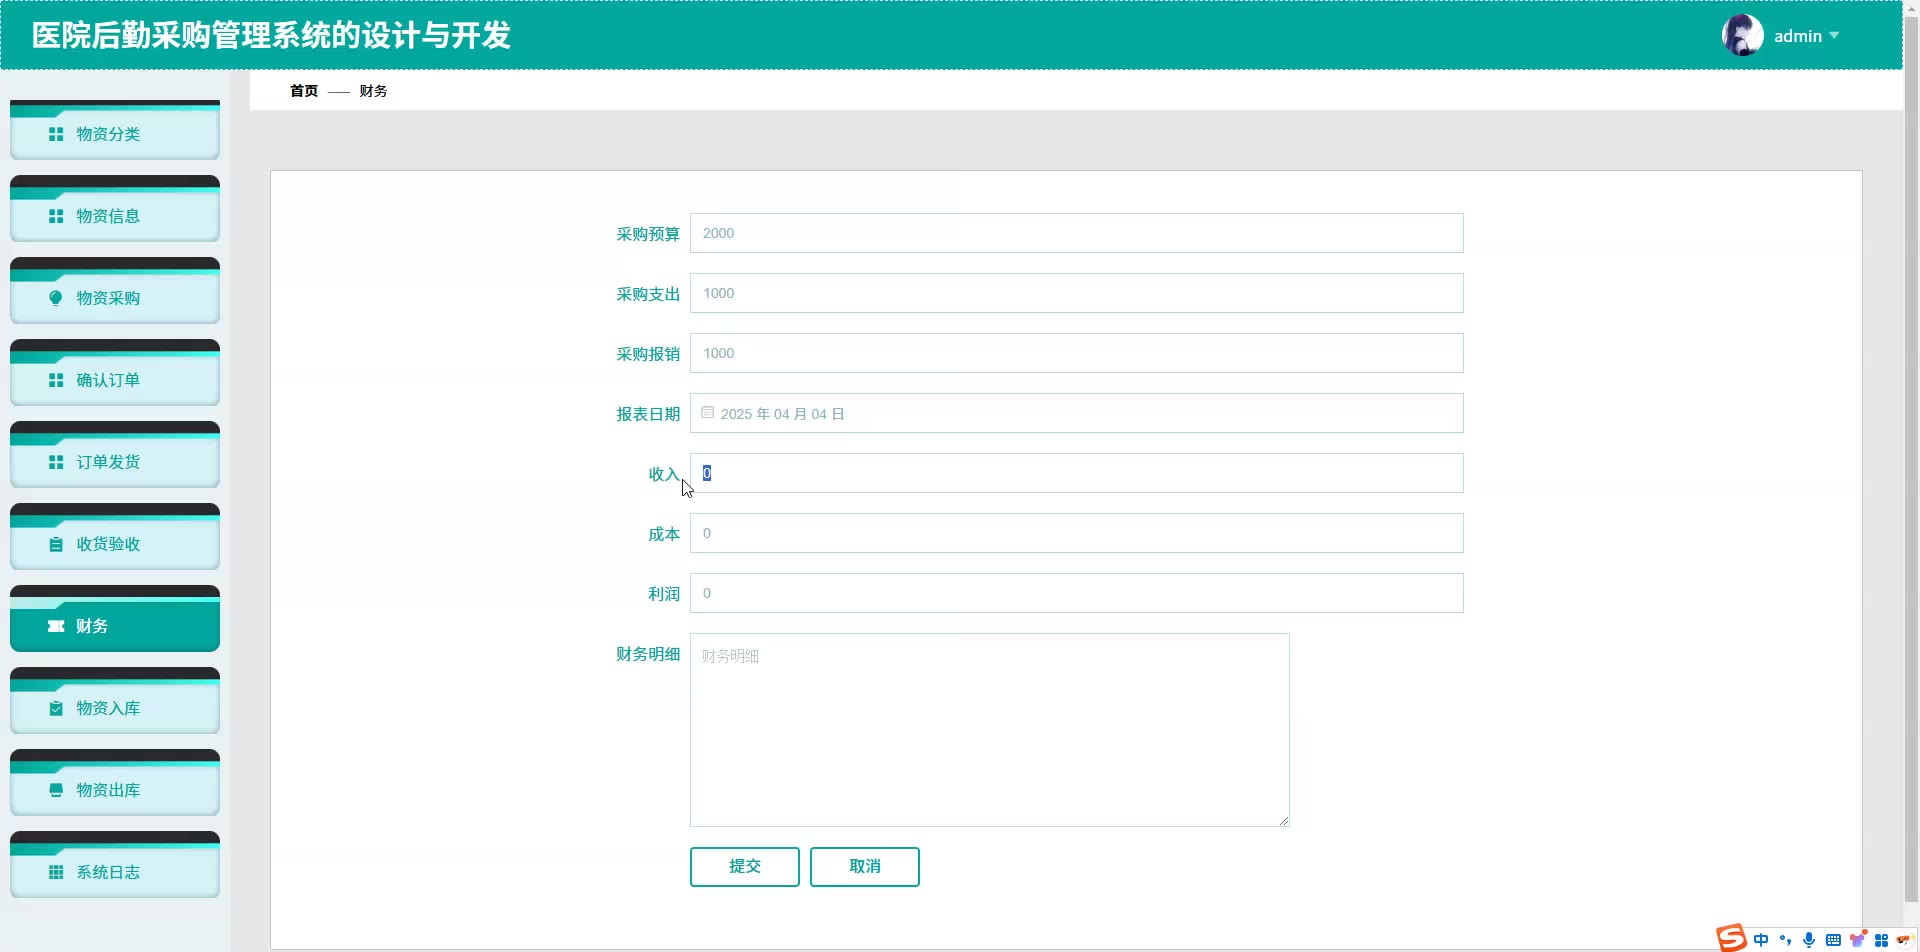Image resolution: width=1920 pixels, height=952 pixels.
Task: Click inside the 财务明细 text area
Action: click(x=990, y=730)
